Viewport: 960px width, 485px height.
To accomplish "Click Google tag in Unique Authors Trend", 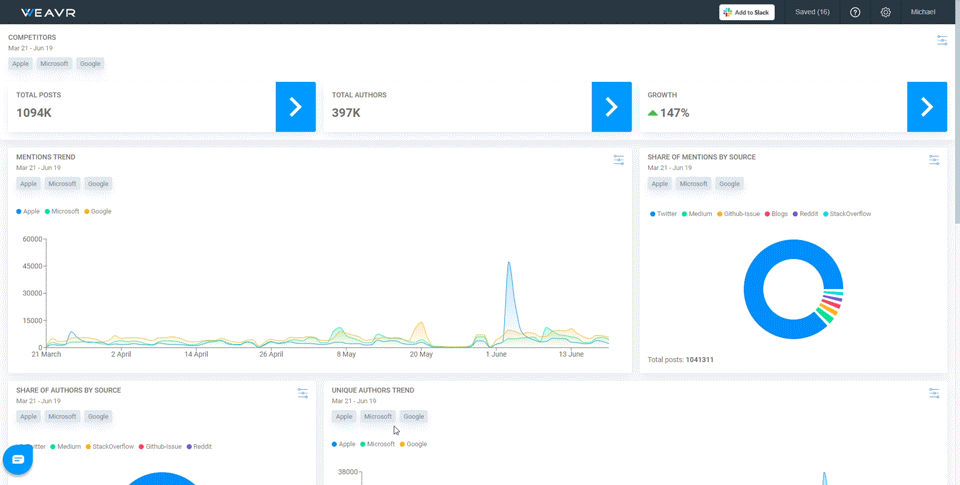I will click(414, 416).
